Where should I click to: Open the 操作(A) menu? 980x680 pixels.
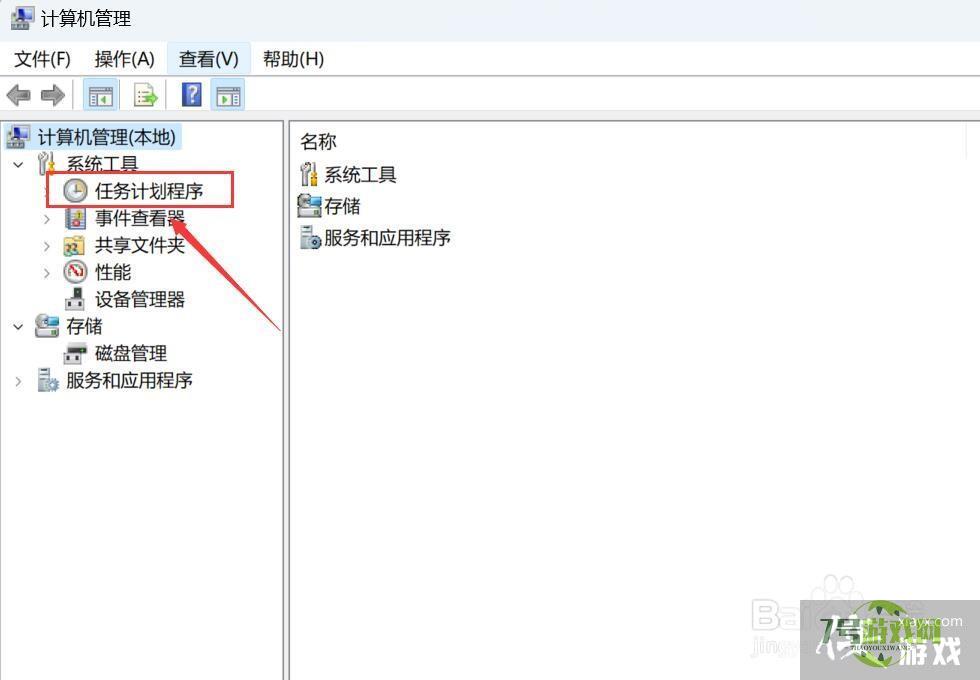(124, 59)
